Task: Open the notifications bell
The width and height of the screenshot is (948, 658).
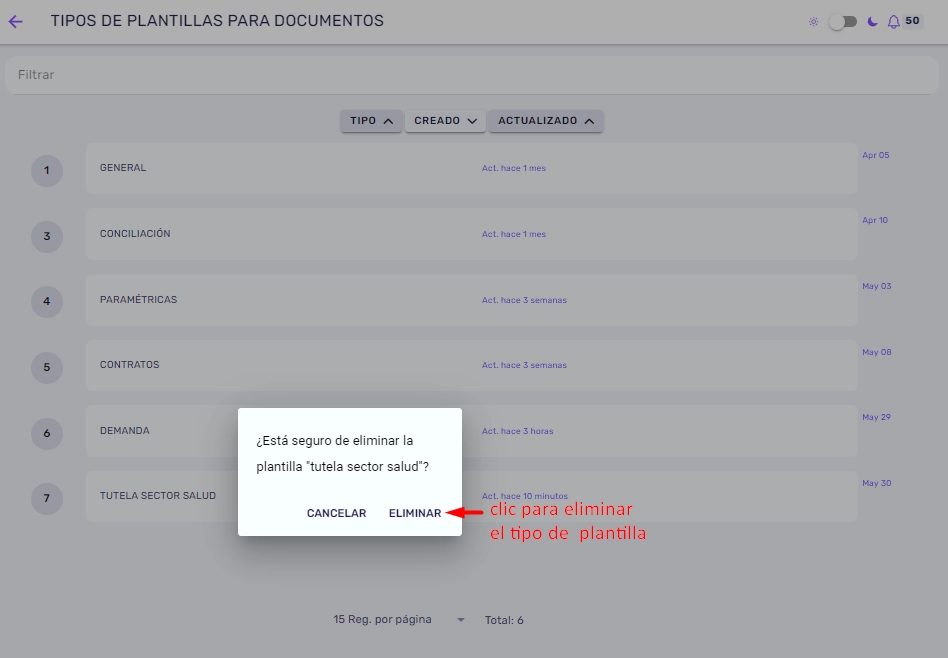Action: tap(894, 22)
